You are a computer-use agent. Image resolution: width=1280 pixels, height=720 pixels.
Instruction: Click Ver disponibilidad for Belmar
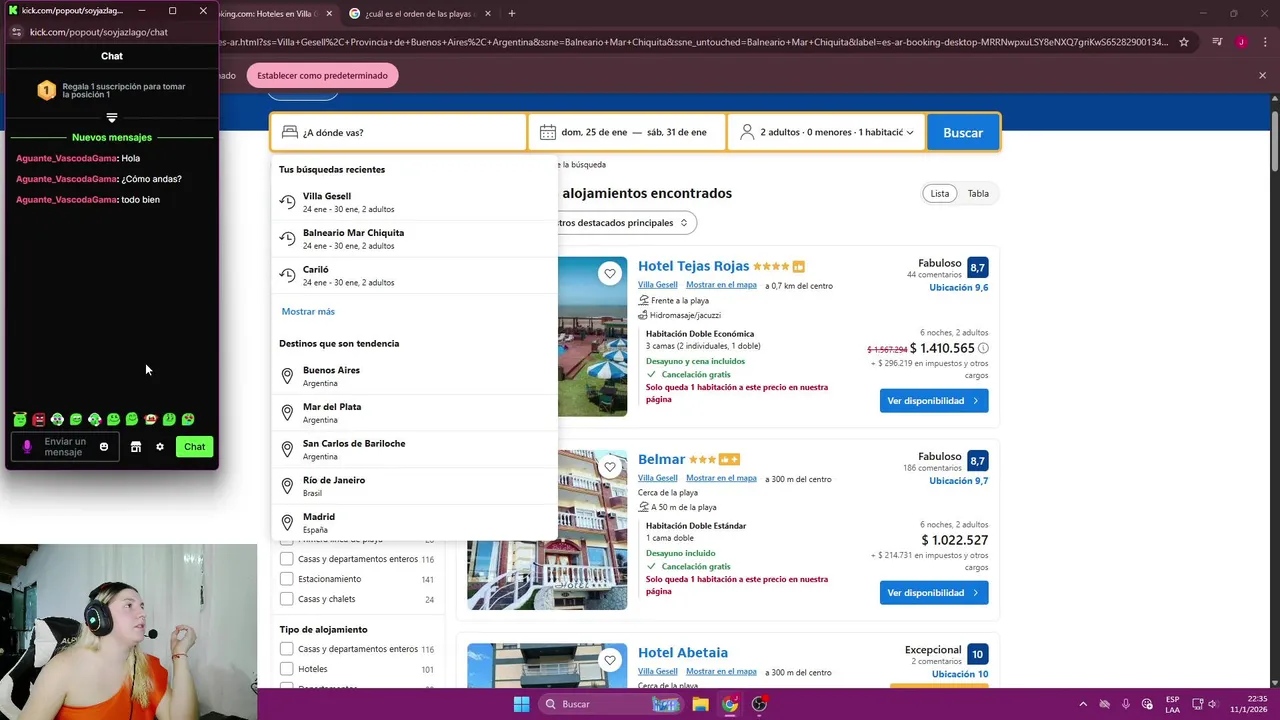click(x=933, y=592)
